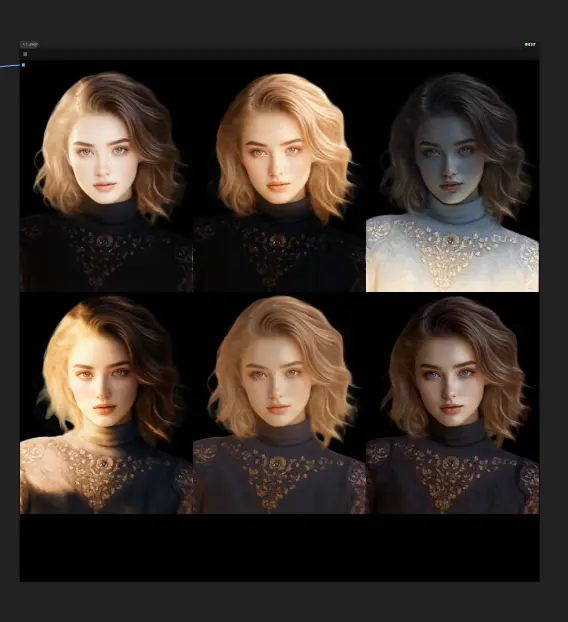Click the node's dark header bar
This screenshot has width=568, height=622.
[280, 54]
